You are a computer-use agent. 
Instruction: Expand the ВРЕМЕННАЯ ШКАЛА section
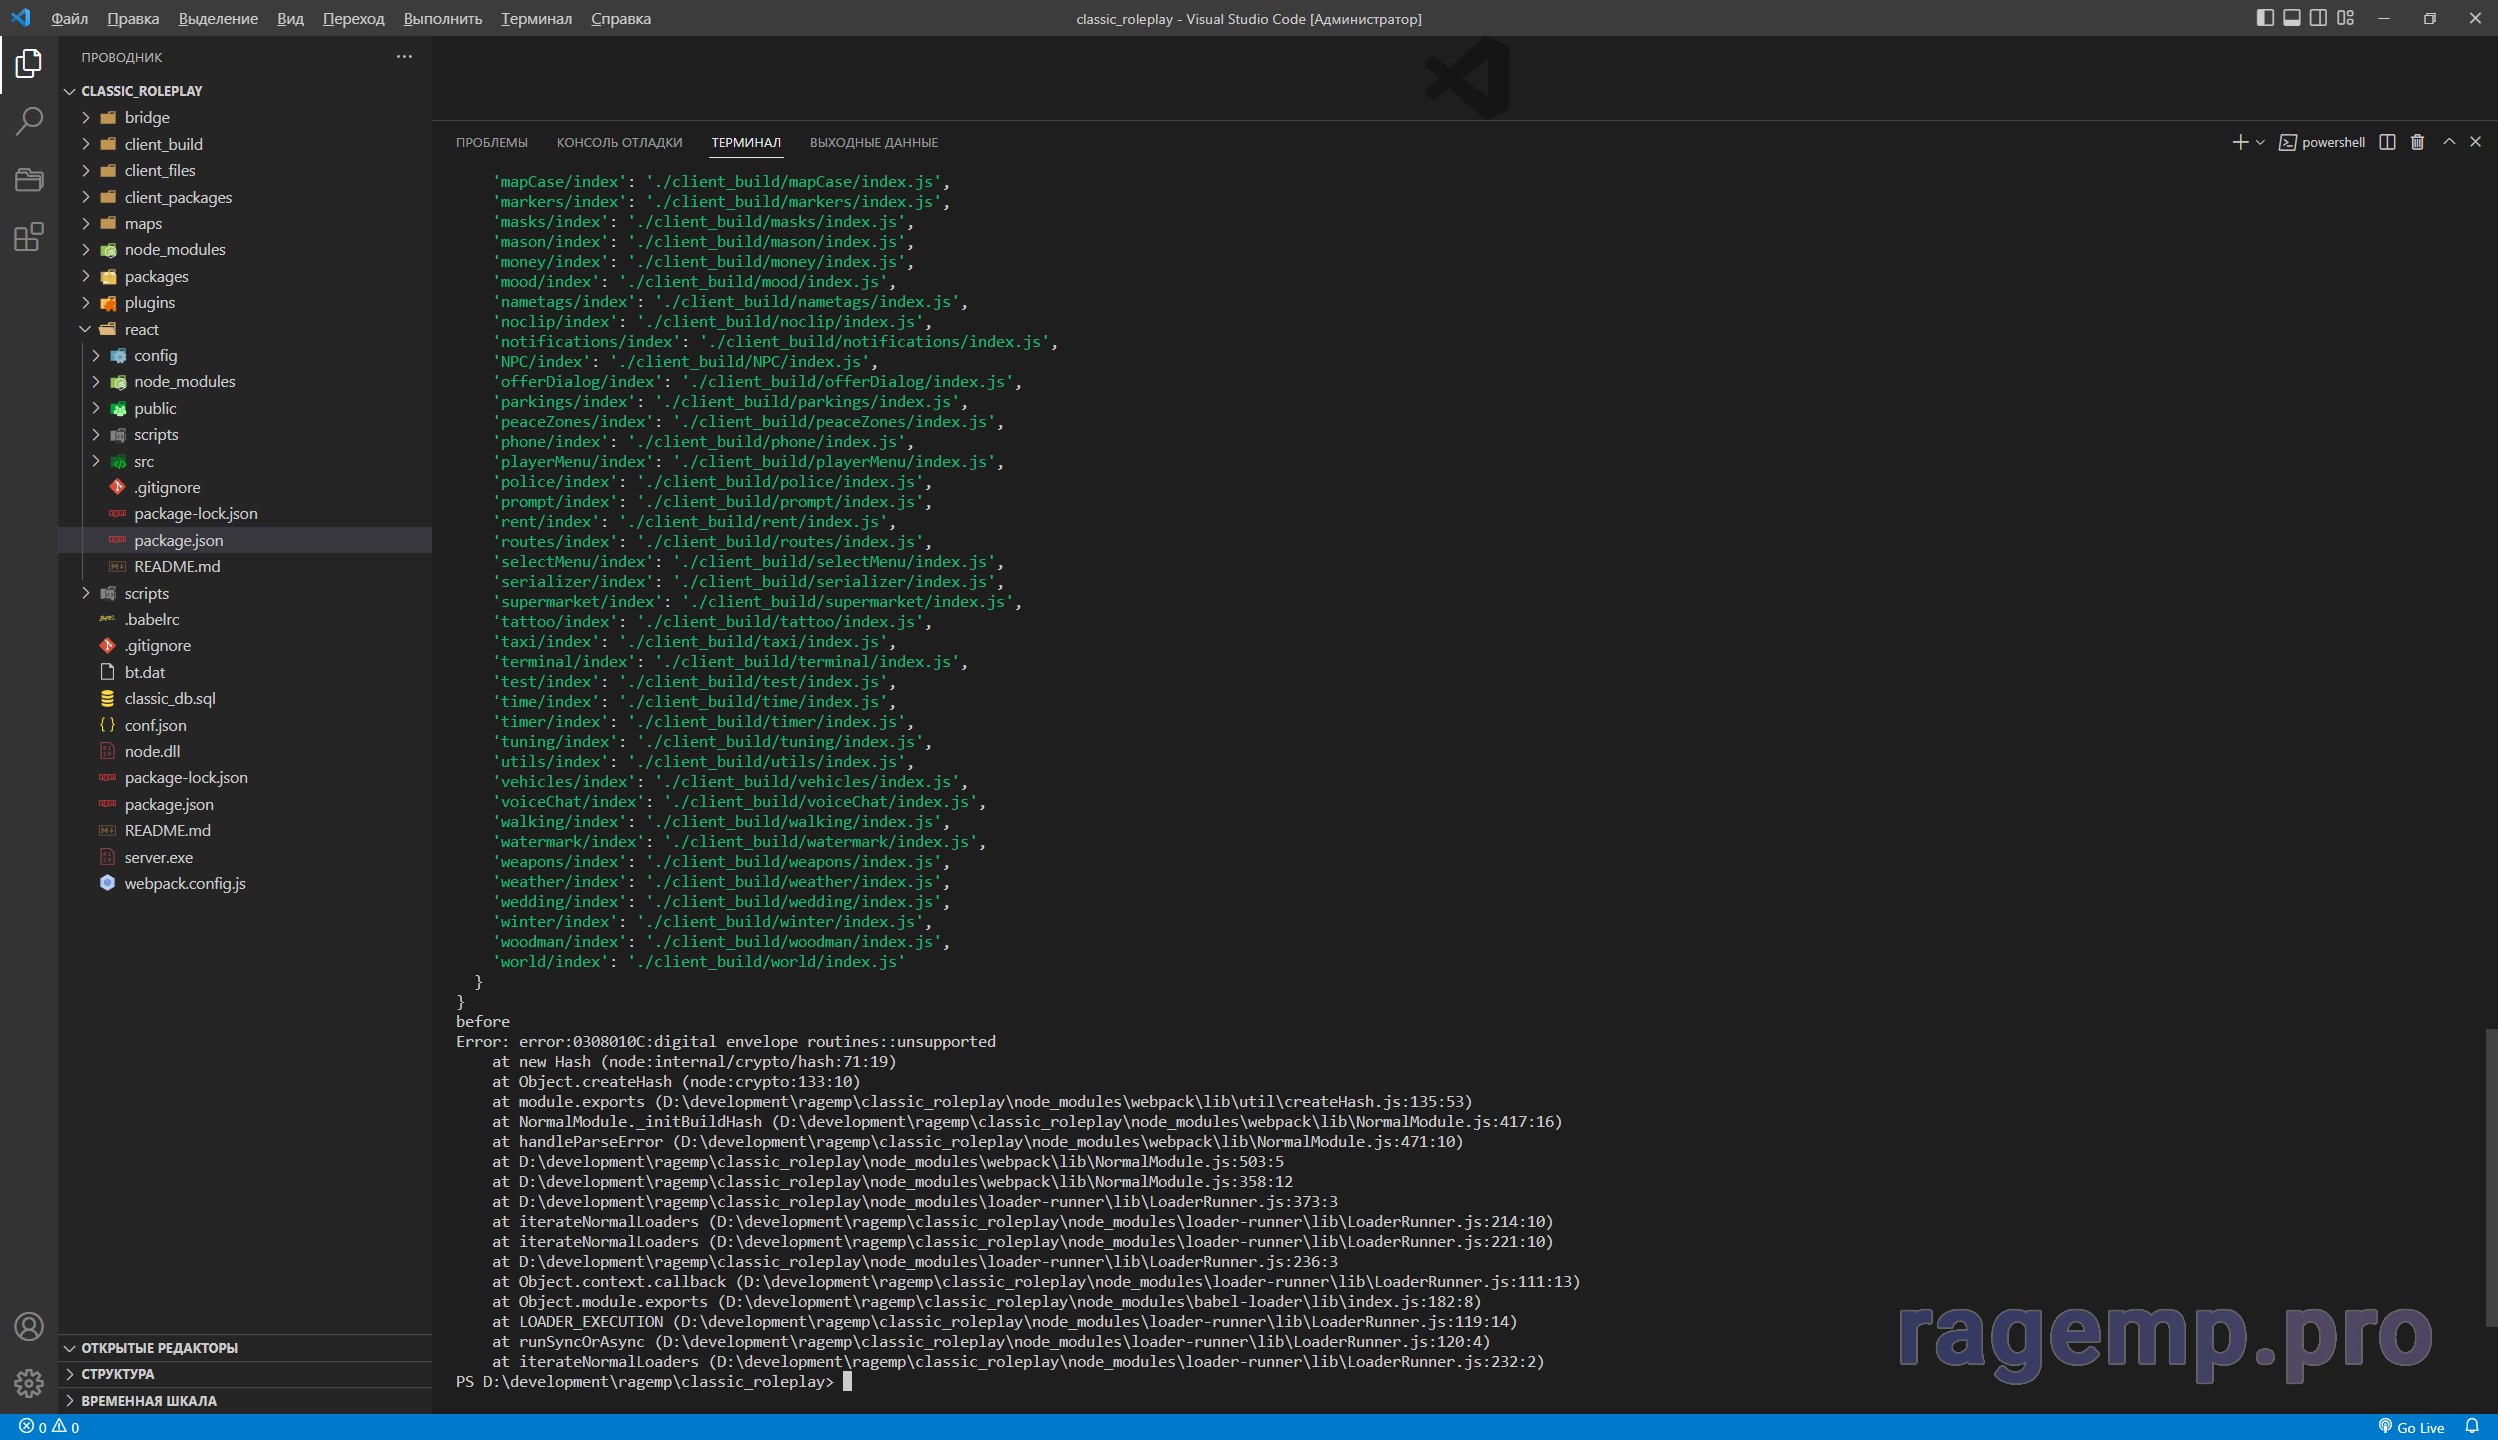pos(245,1401)
